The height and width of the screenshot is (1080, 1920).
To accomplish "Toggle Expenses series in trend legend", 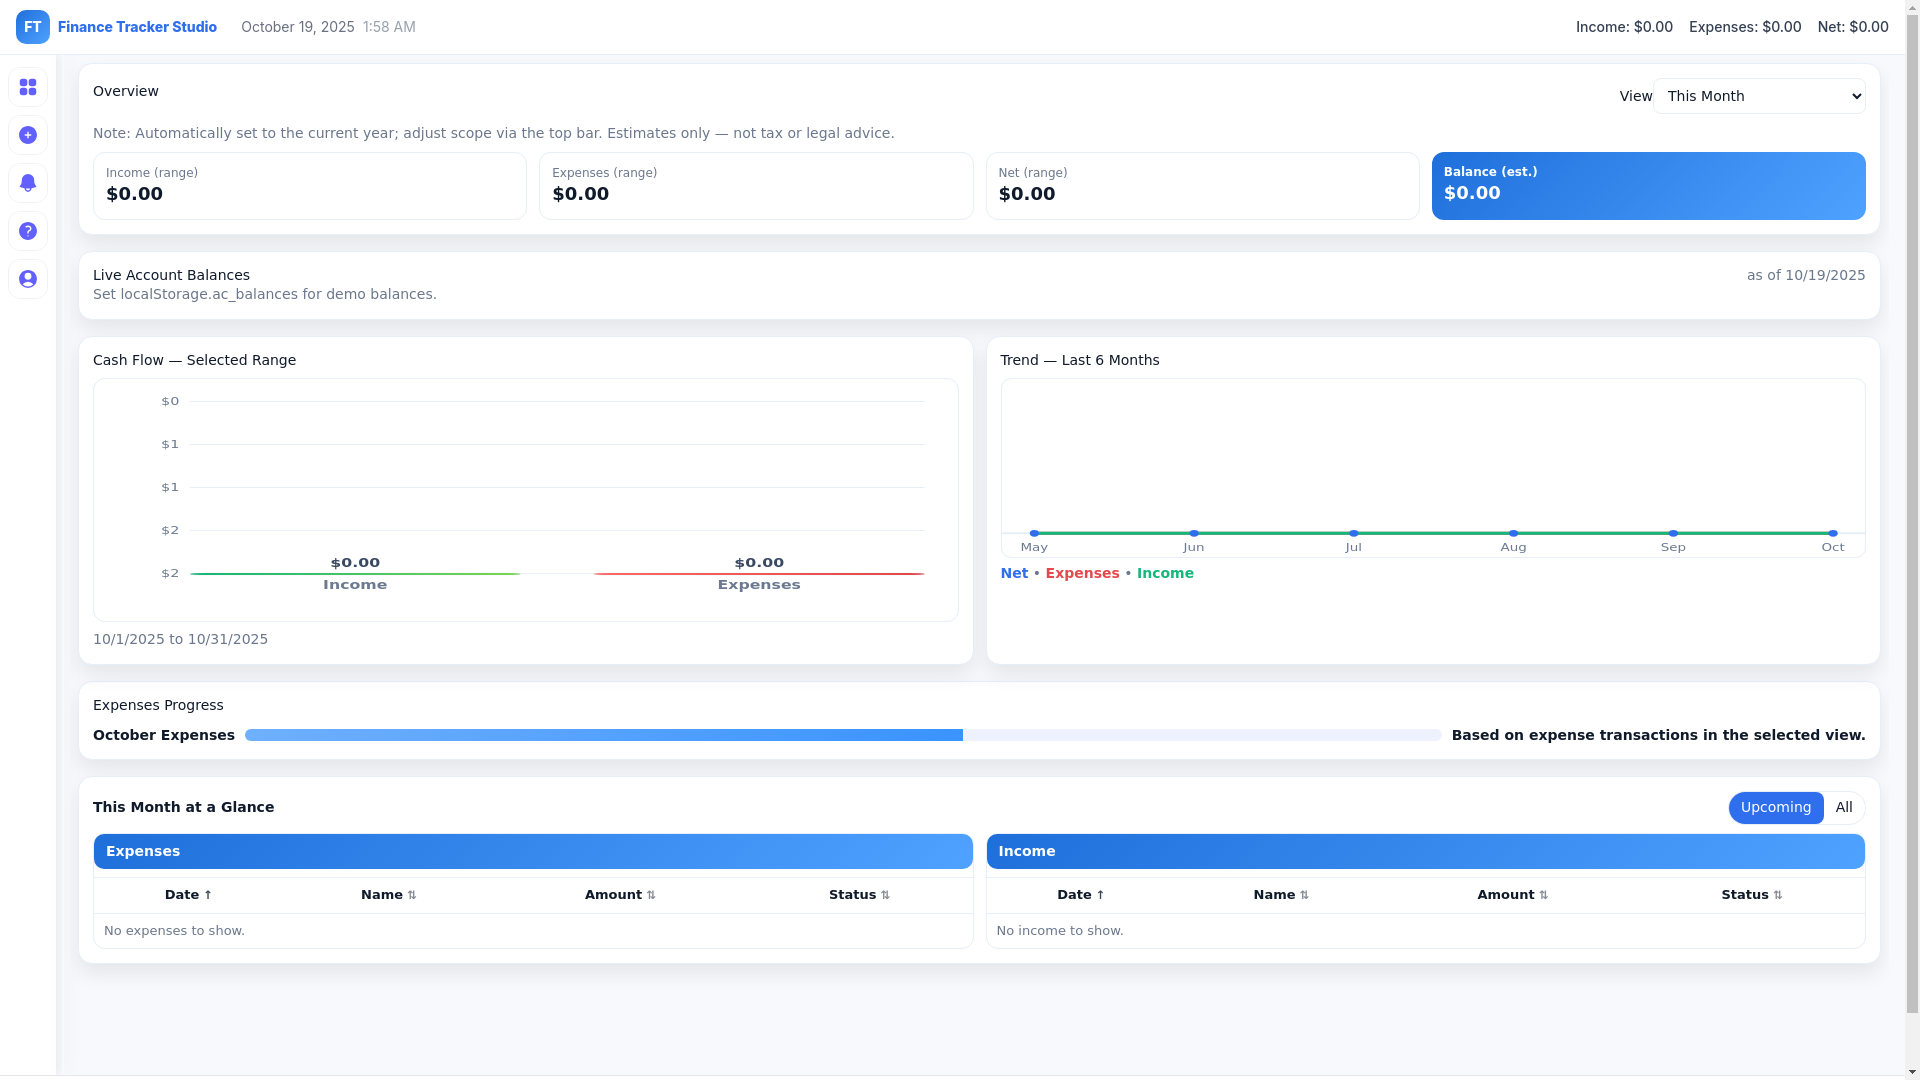I will tap(1082, 574).
